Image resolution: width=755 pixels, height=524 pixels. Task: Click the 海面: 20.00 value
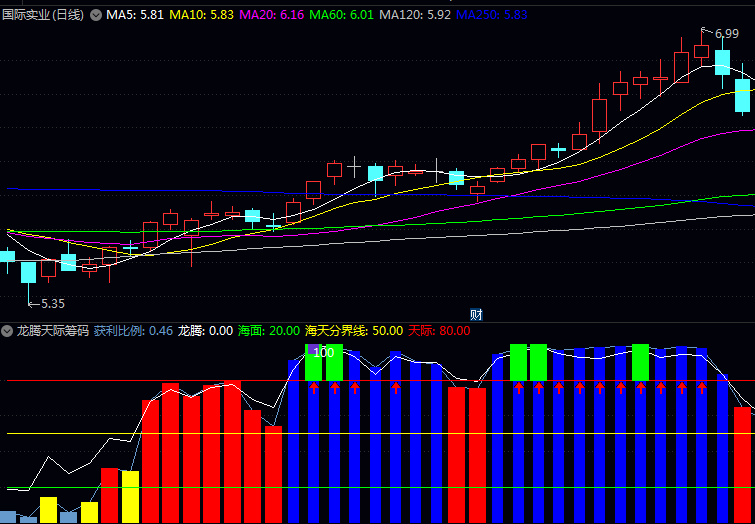point(269,331)
